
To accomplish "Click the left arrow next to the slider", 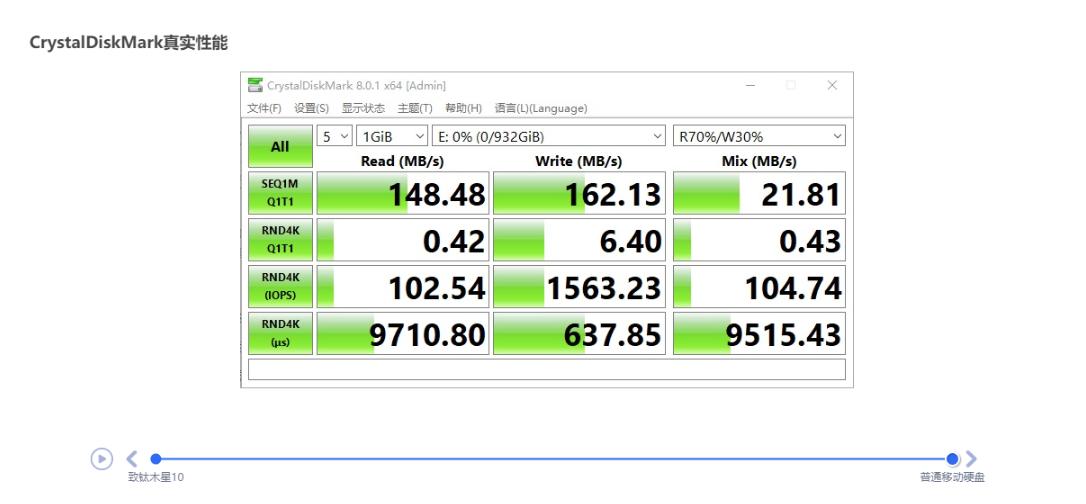I will pos(132,458).
